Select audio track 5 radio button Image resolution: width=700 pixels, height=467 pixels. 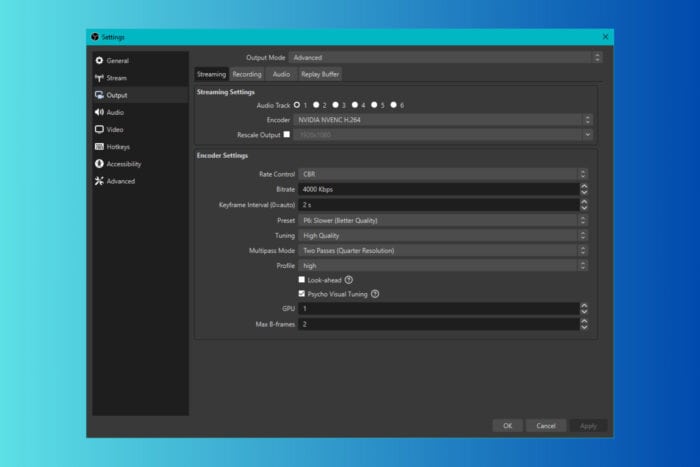click(x=374, y=105)
